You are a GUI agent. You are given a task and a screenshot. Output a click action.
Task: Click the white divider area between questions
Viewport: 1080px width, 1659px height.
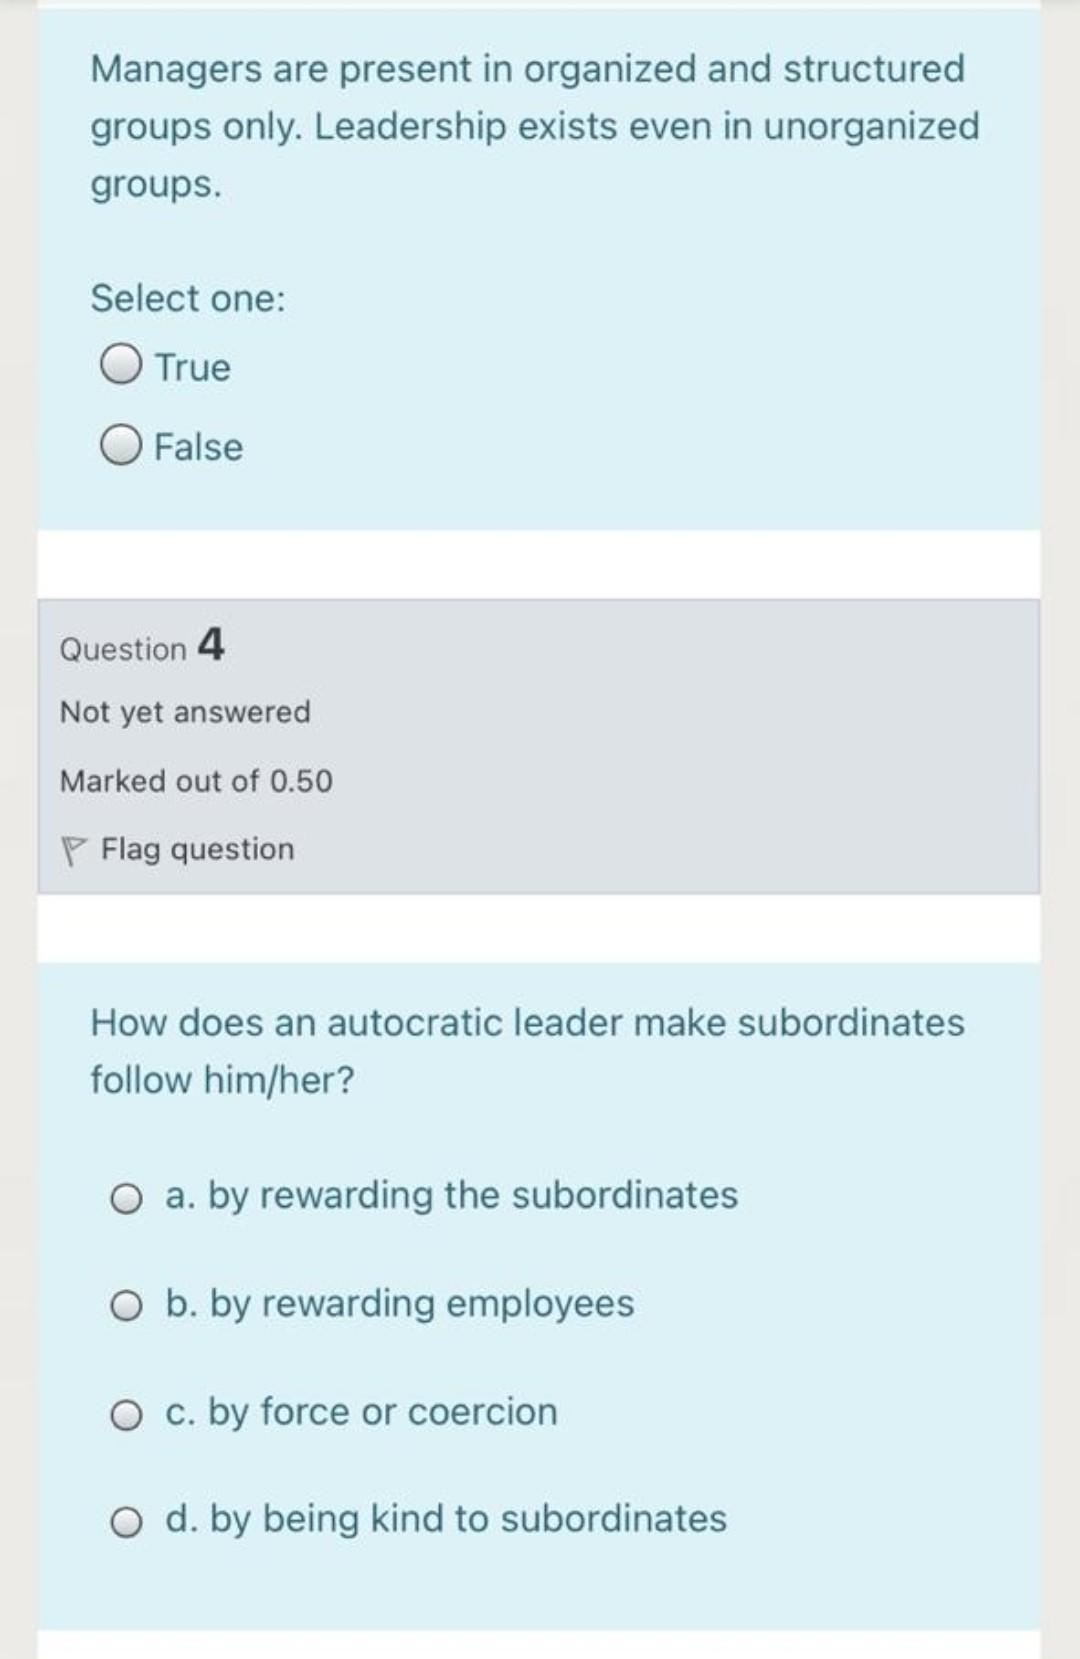pyautogui.click(x=540, y=560)
